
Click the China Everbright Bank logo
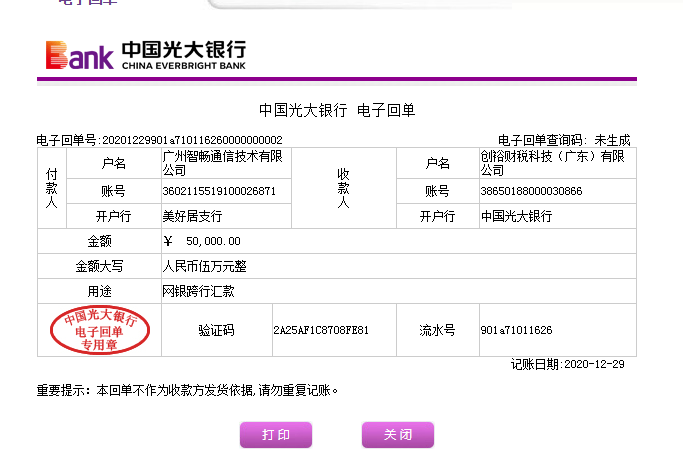click(146, 55)
